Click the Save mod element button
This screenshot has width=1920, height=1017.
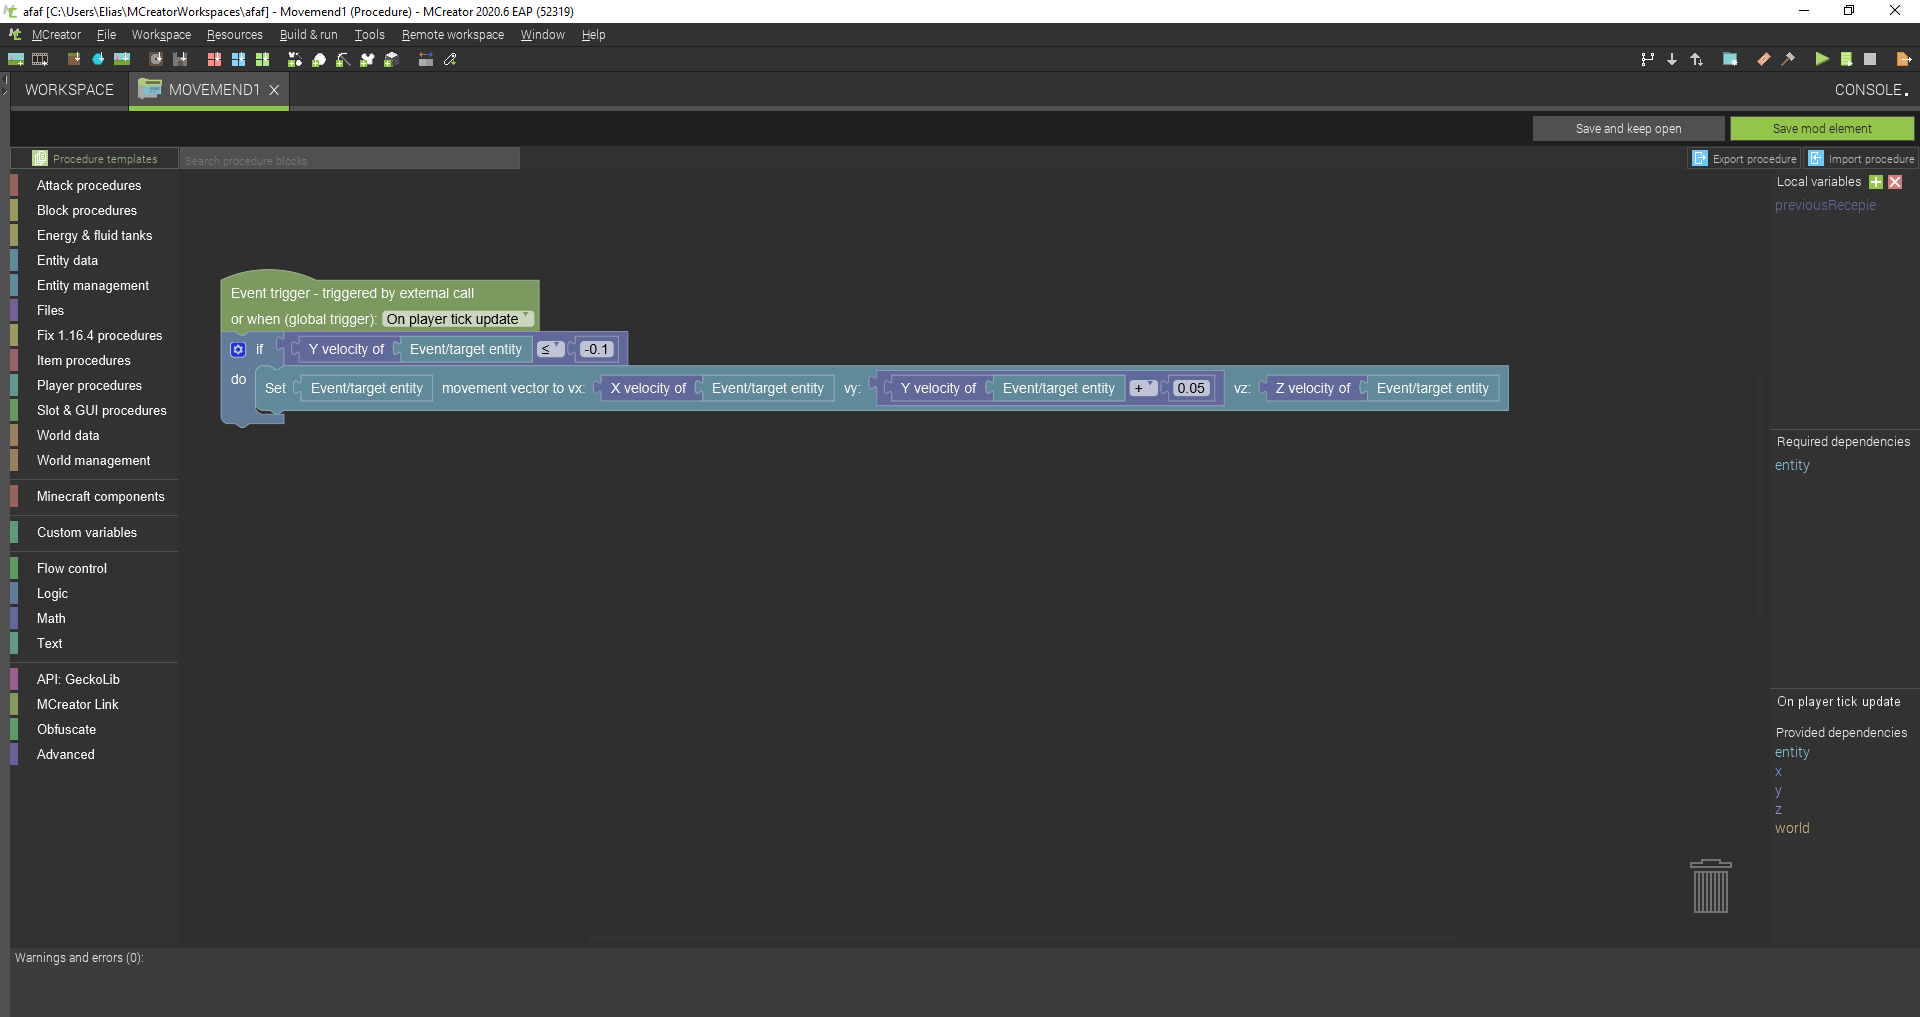[1822, 128]
